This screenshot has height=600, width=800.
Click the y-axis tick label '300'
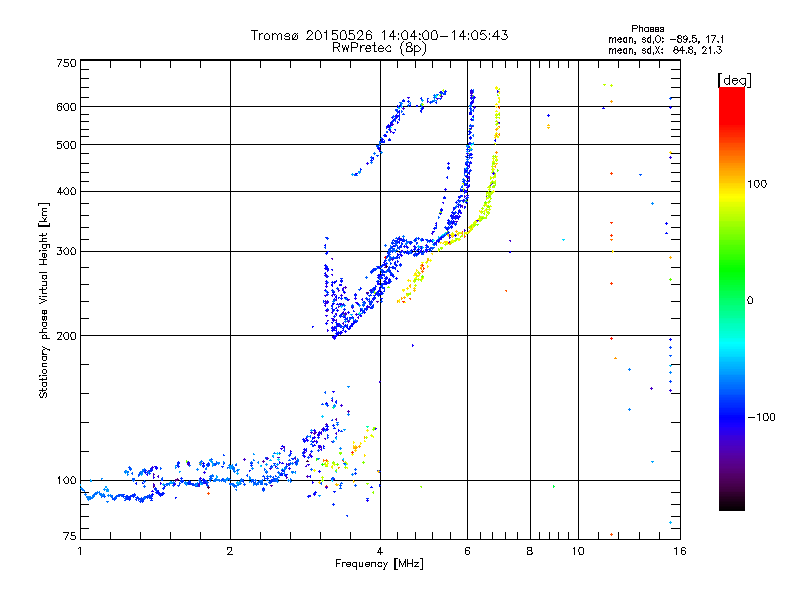67,251
